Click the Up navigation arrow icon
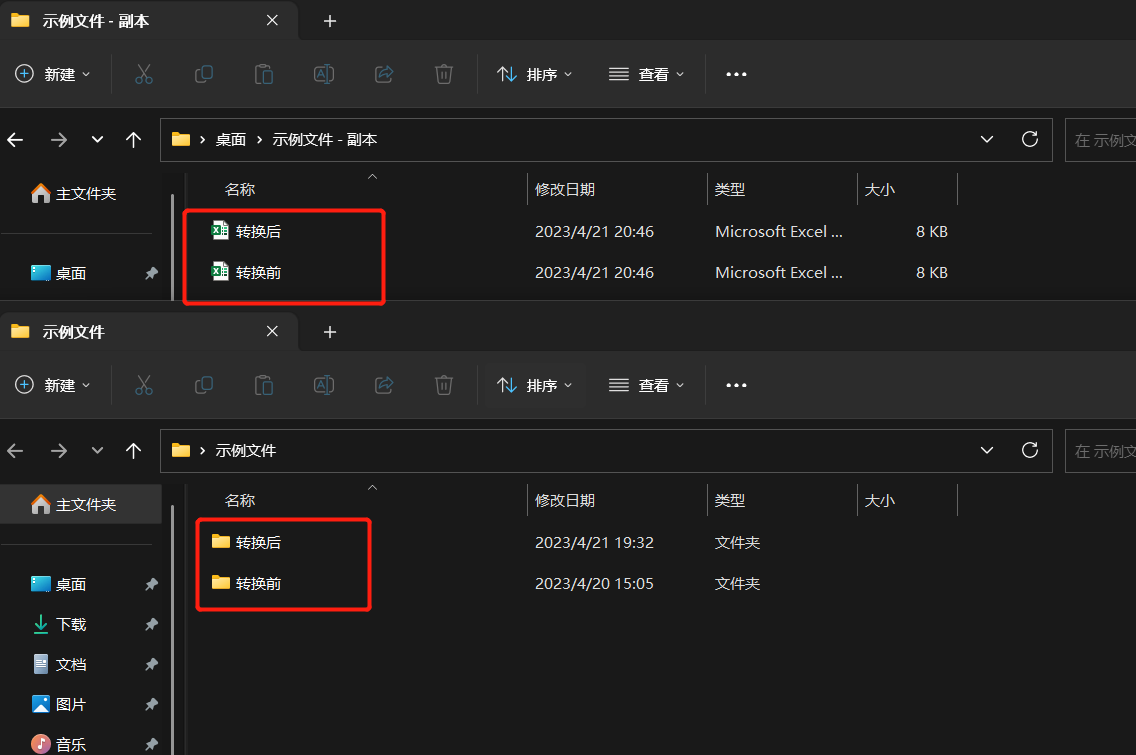1136x755 pixels. tap(133, 139)
